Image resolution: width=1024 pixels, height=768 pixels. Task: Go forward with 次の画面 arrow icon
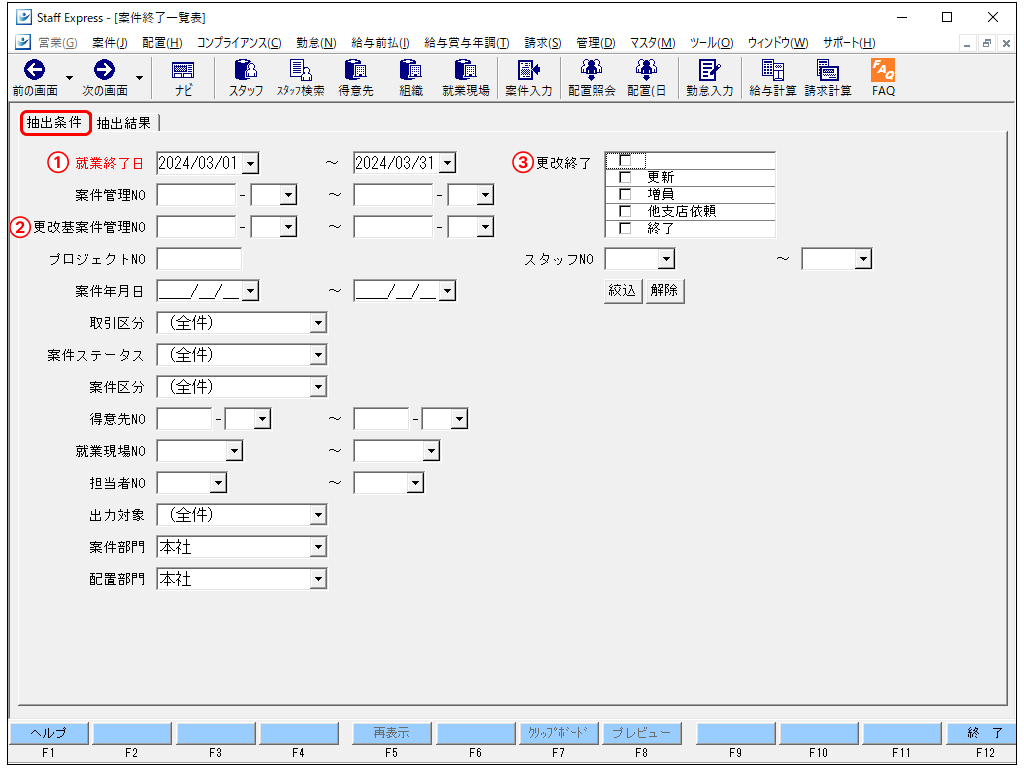(x=104, y=69)
